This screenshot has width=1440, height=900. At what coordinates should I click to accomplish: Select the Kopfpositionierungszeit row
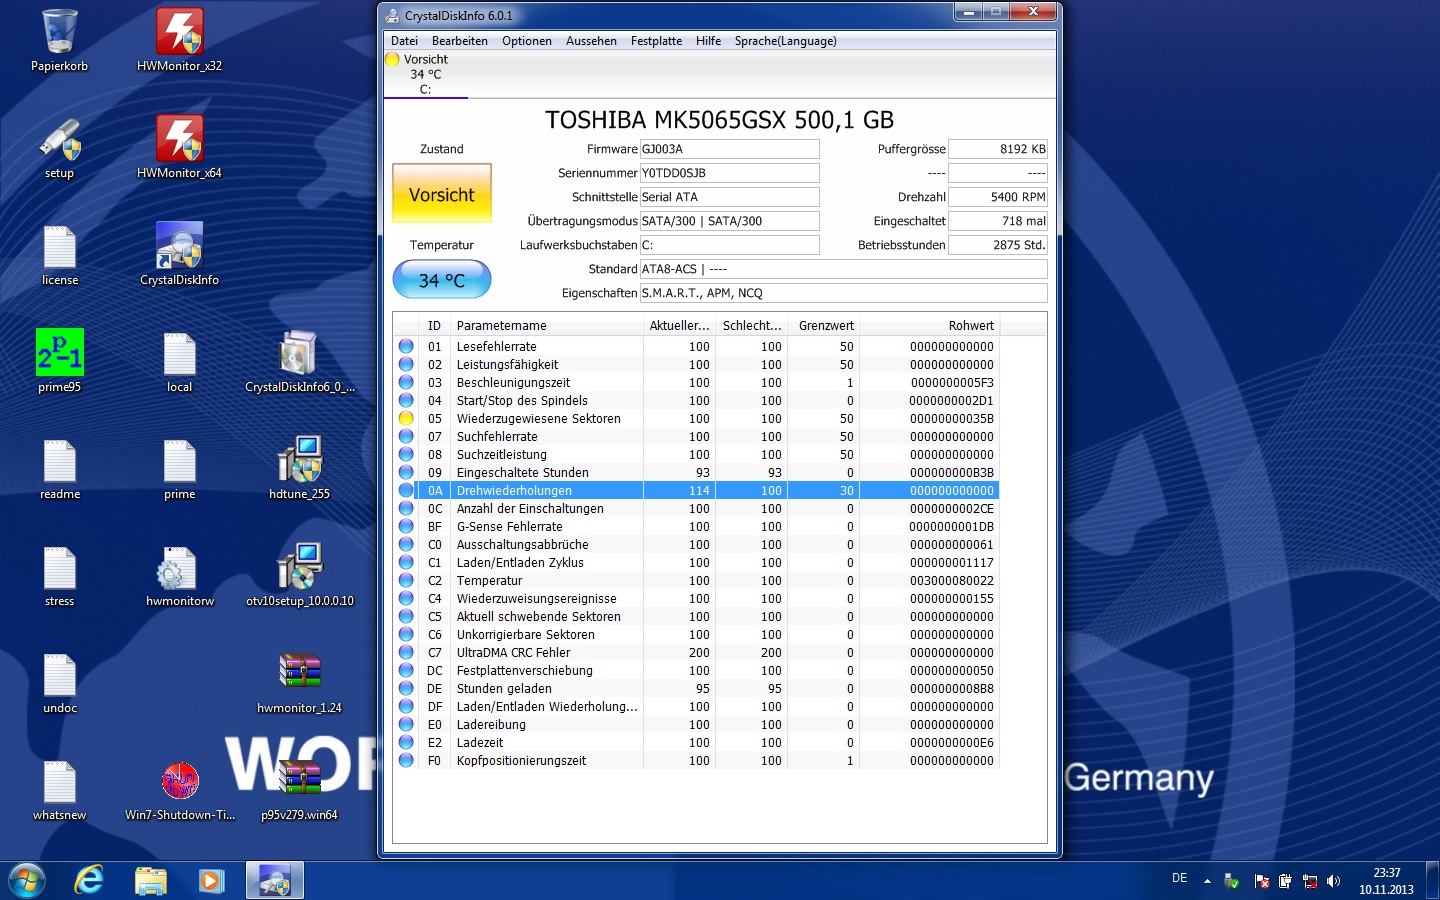696,761
